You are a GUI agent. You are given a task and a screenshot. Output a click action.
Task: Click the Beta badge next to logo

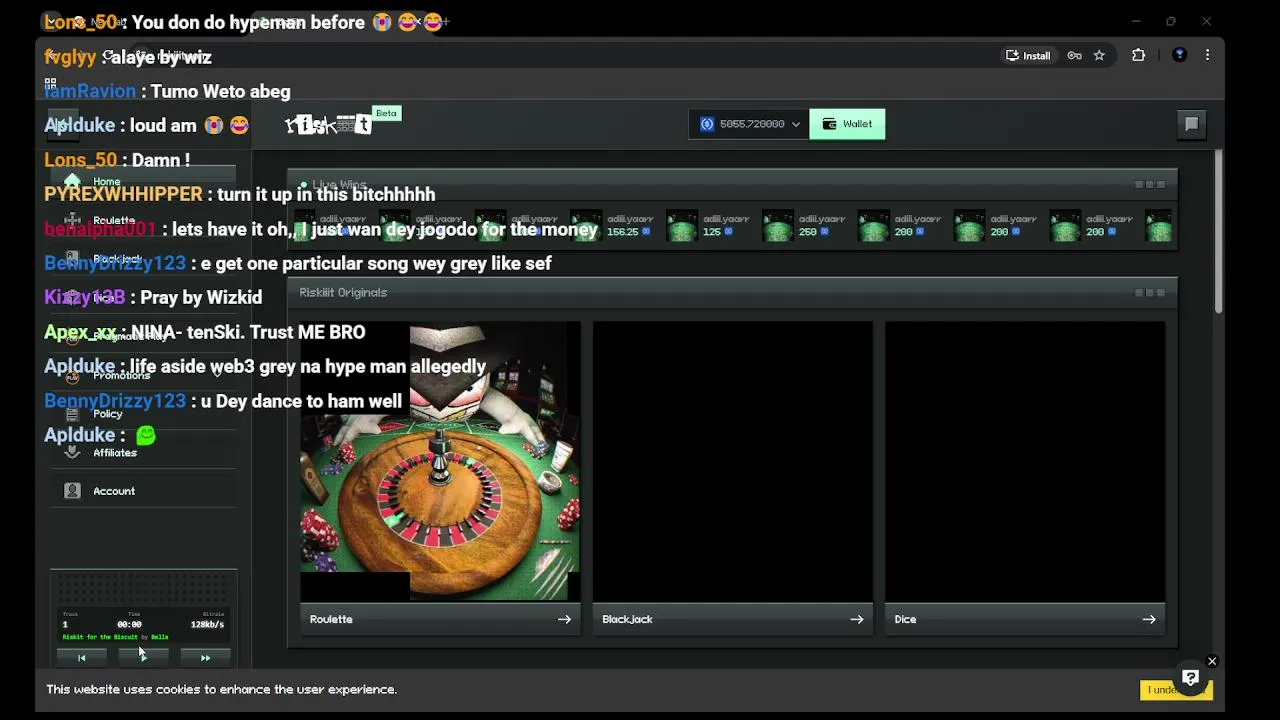pyautogui.click(x=386, y=113)
